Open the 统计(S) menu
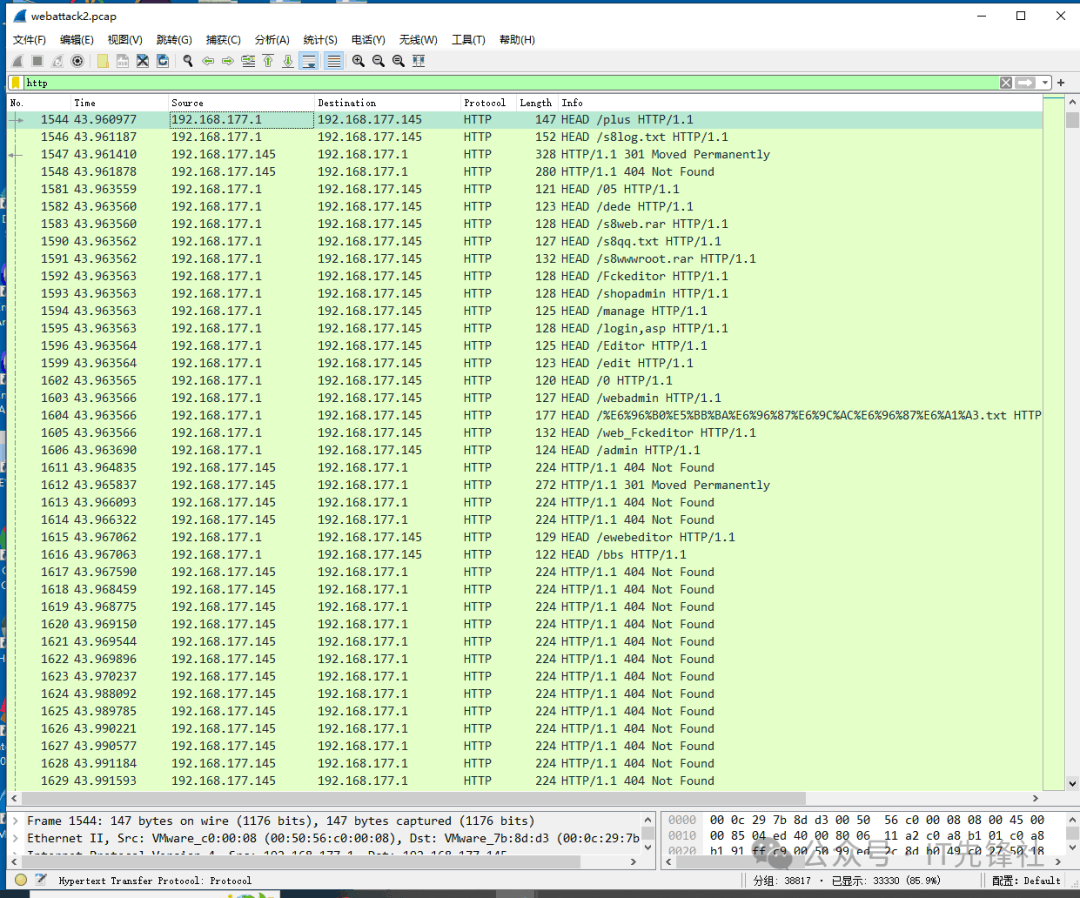The height and width of the screenshot is (898, 1080). click(320, 40)
